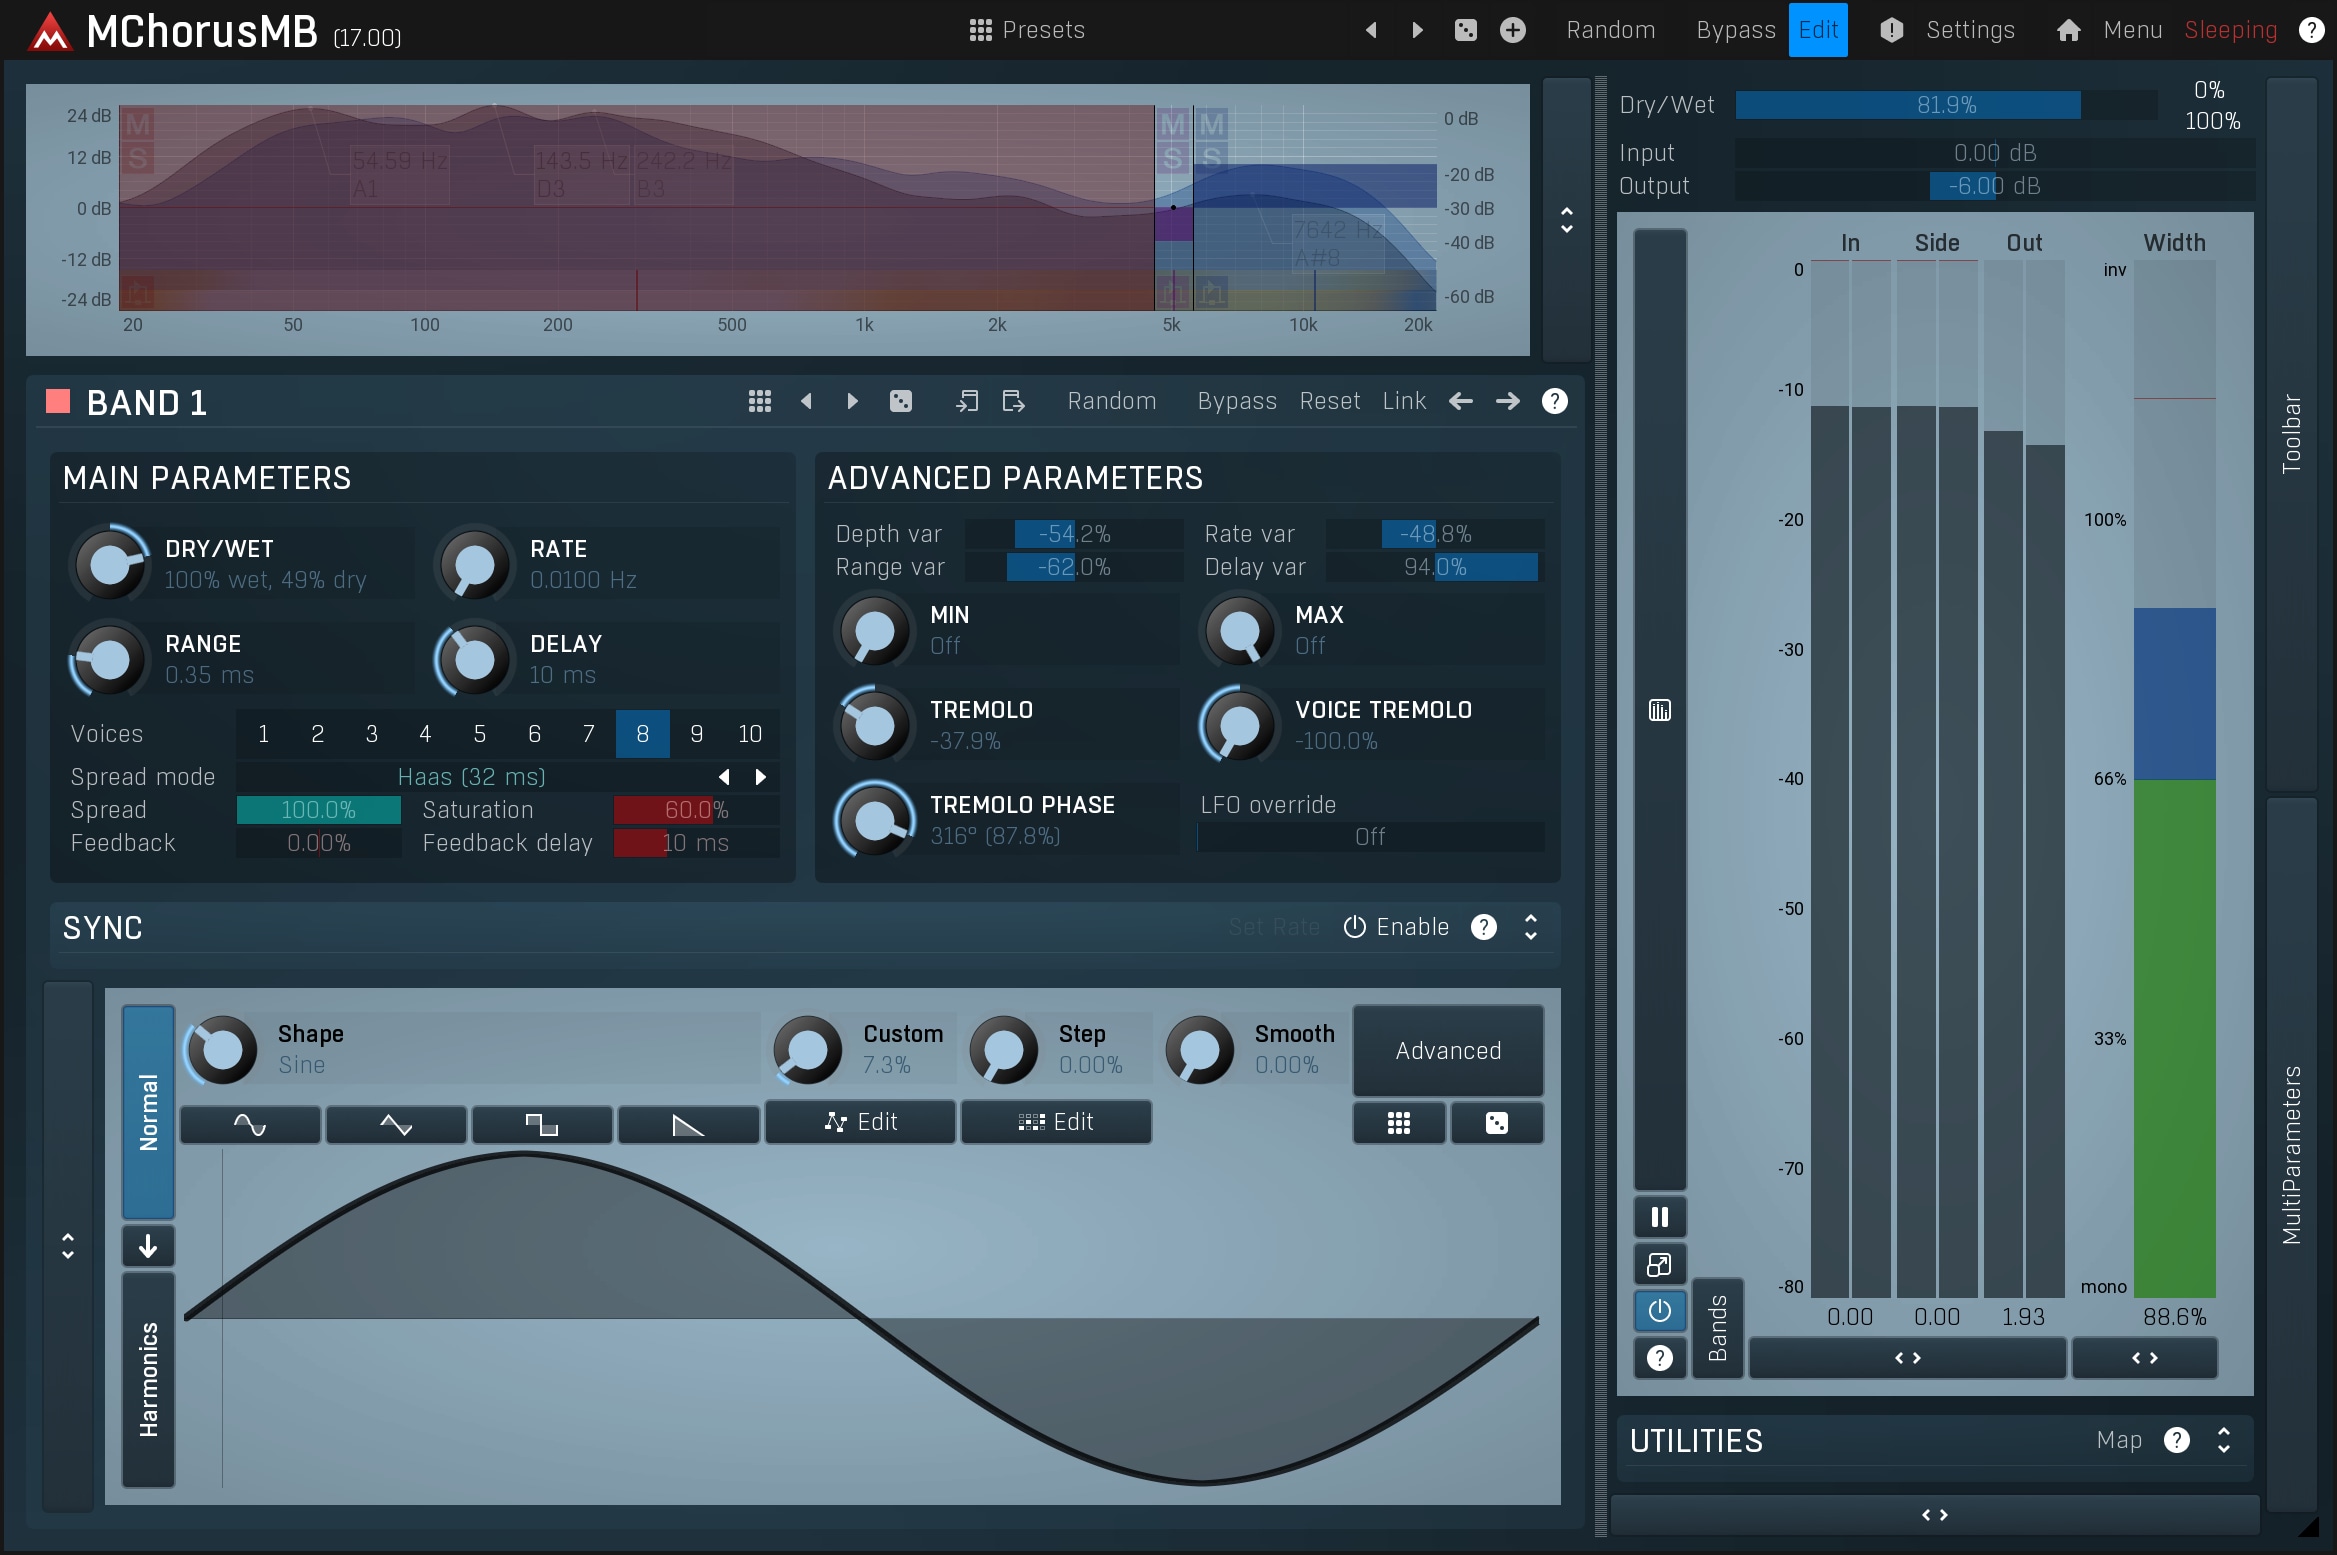The image size is (2337, 1555).
Task: Switch to next Spread mode option
Action: 761,777
